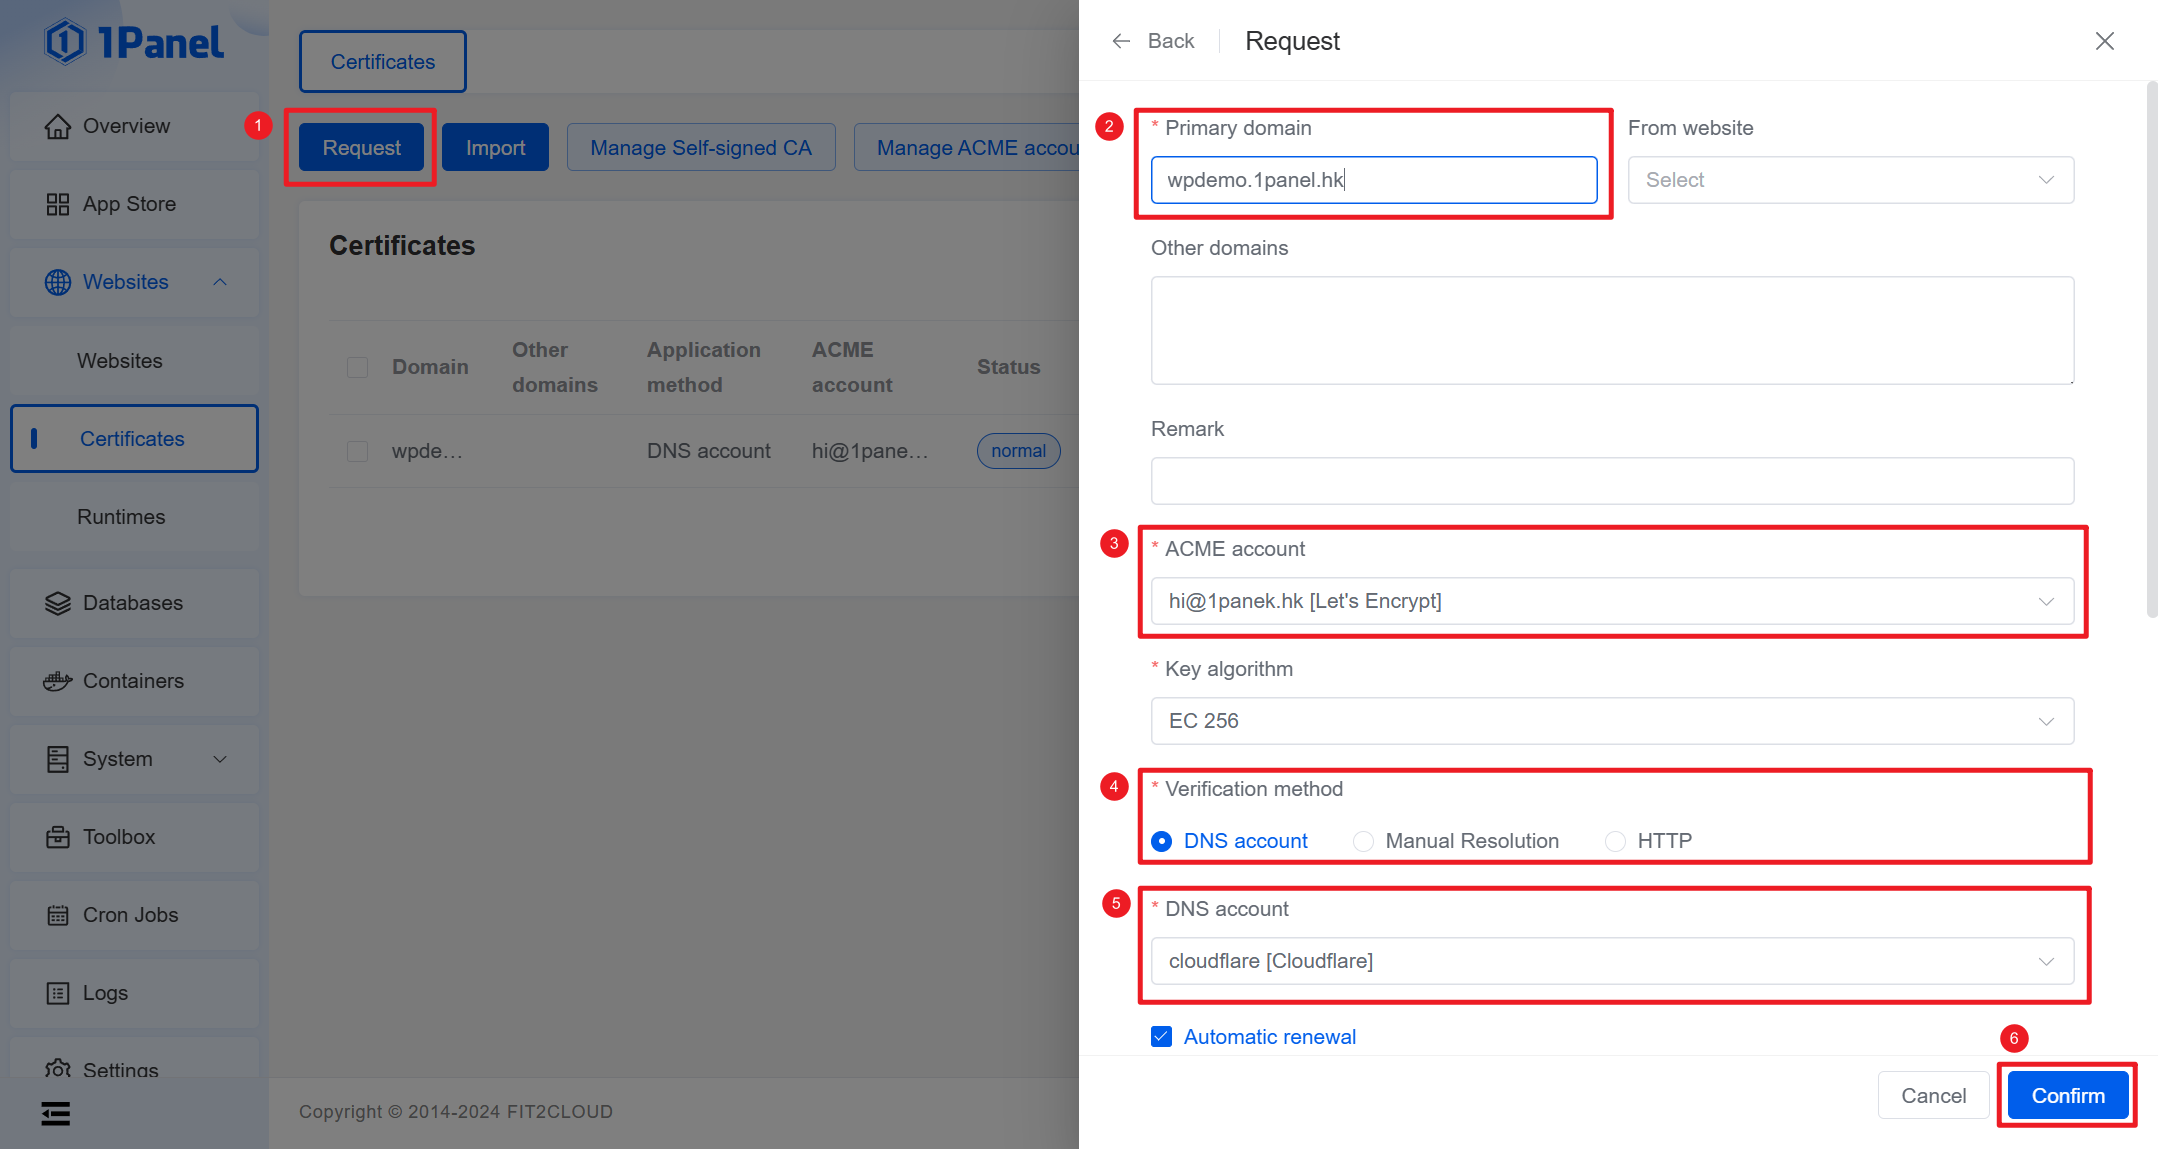Toggle the Automatic renewal checkbox
The width and height of the screenshot is (2158, 1149).
(x=1161, y=1037)
